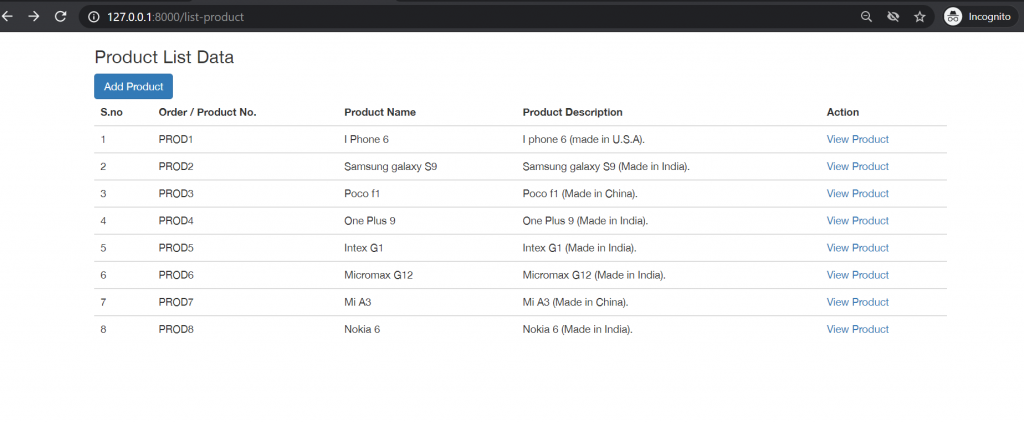This screenshot has height=422, width=1024.
Task: Open View Product for Samsung galaxy S9
Action: tap(857, 166)
